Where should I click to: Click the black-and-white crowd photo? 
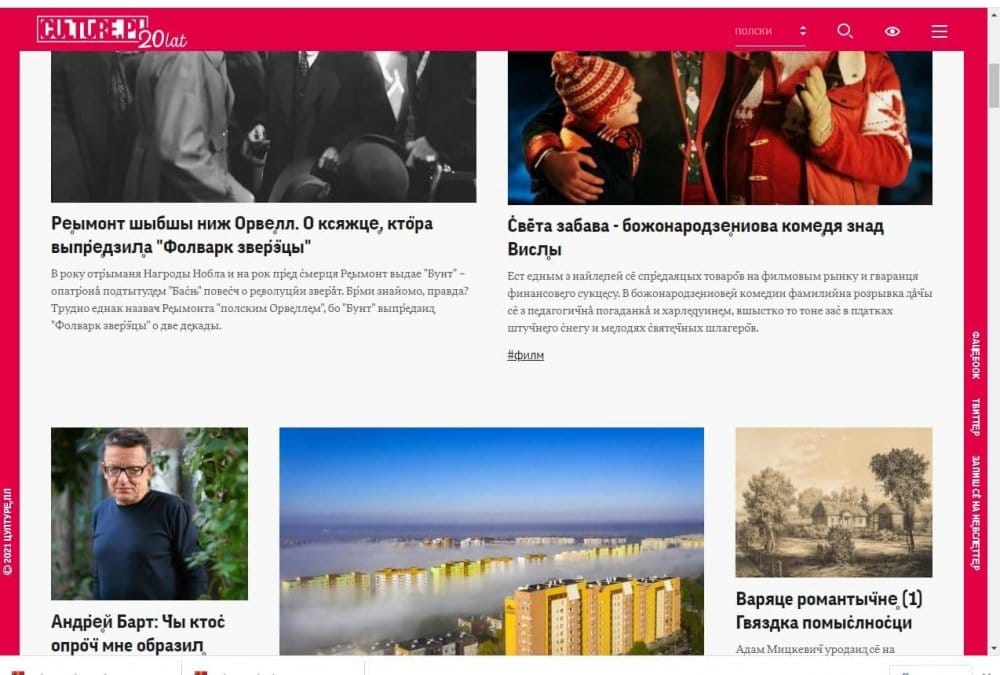coord(263,126)
